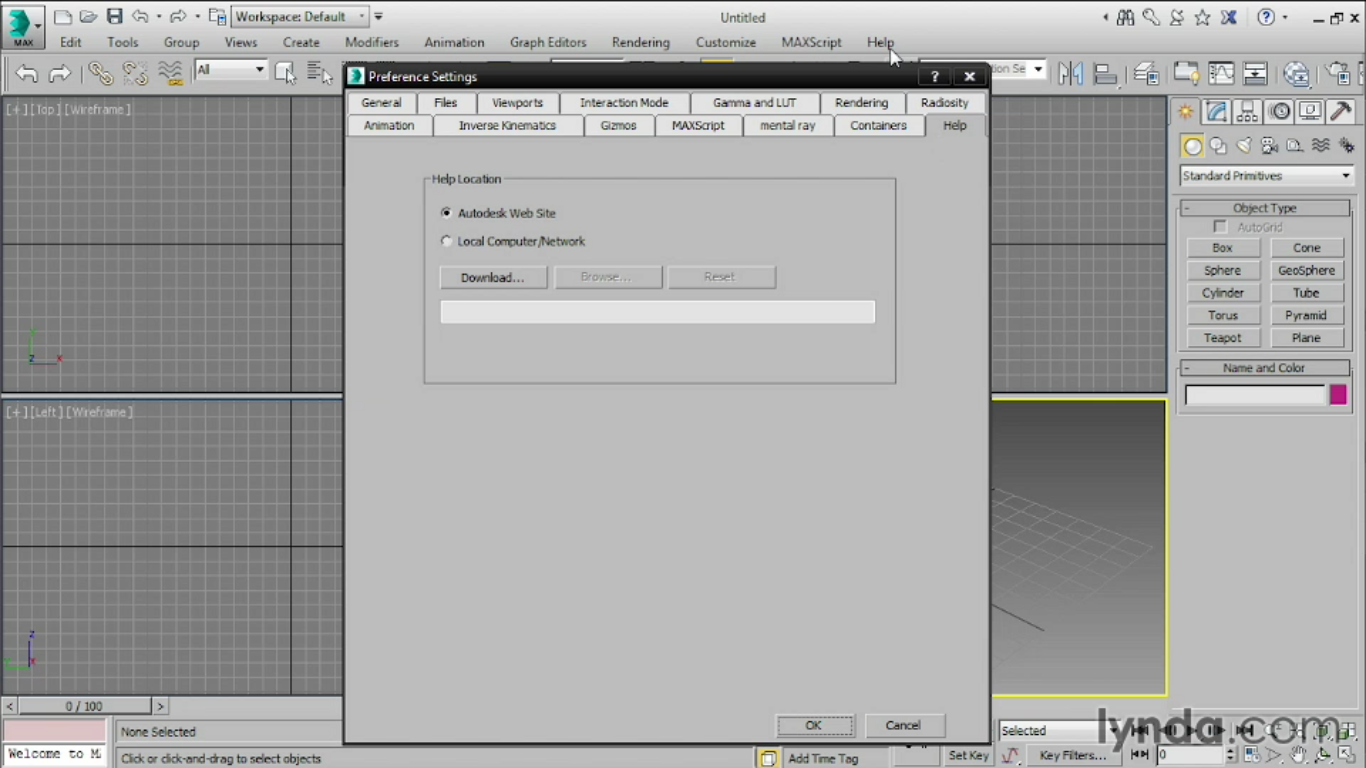Toggle the AutoGrid checkbox

pyautogui.click(x=1220, y=227)
